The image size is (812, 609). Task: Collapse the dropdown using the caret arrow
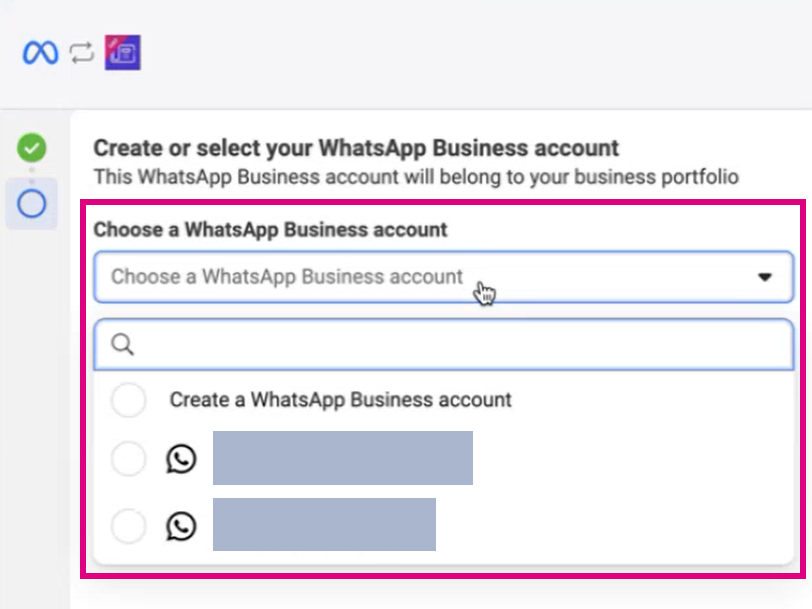(x=765, y=277)
